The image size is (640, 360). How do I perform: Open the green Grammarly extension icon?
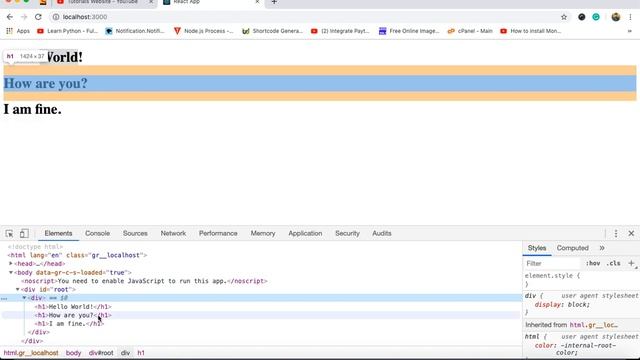point(596,17)
